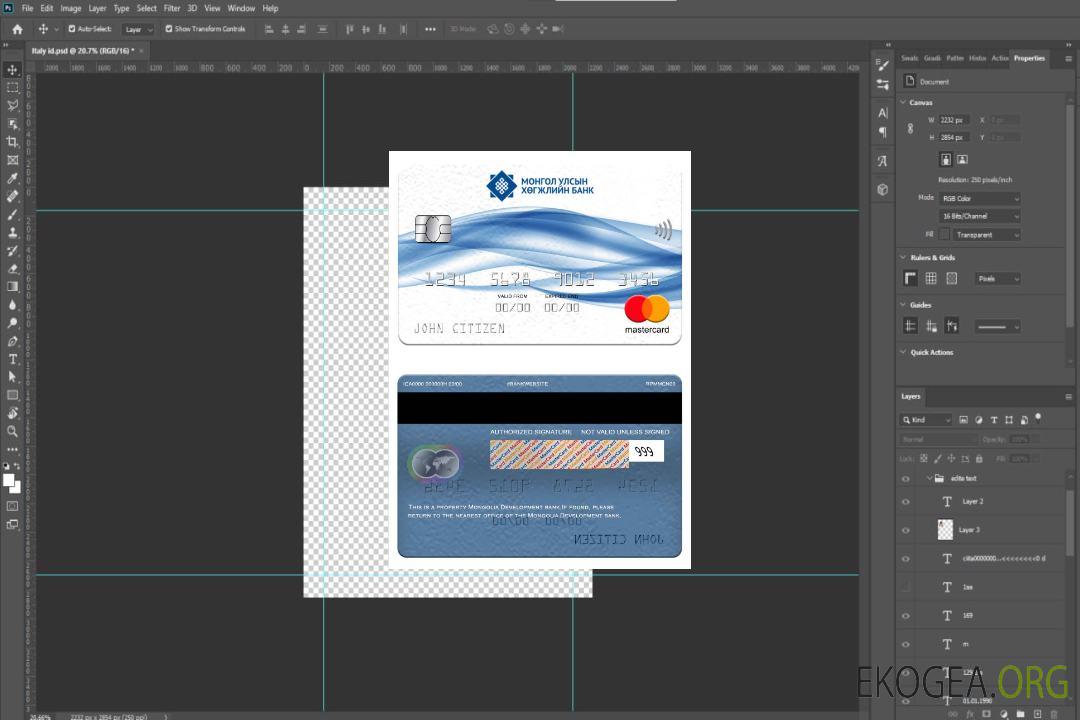The height and width of the screenshot is (720, 1080).
Task: Open the guide line style dropdown
Action: click(998, 327)
